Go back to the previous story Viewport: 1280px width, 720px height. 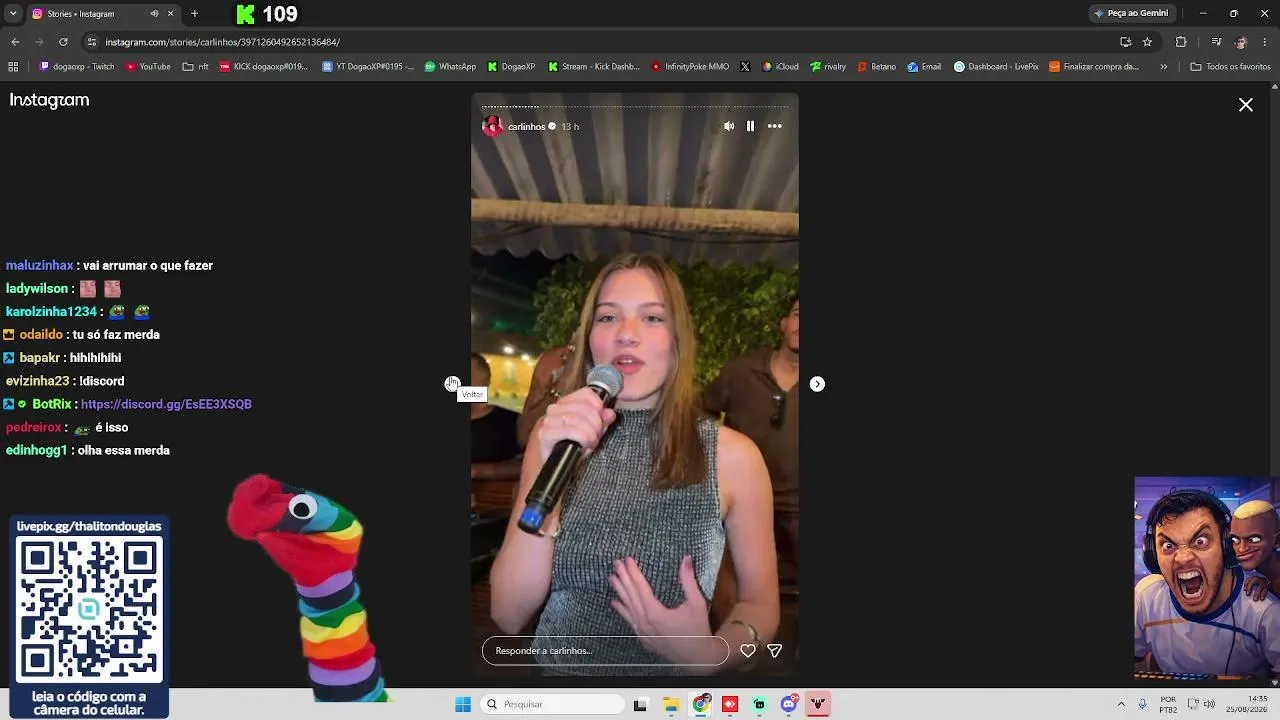(x=452, y=384)
